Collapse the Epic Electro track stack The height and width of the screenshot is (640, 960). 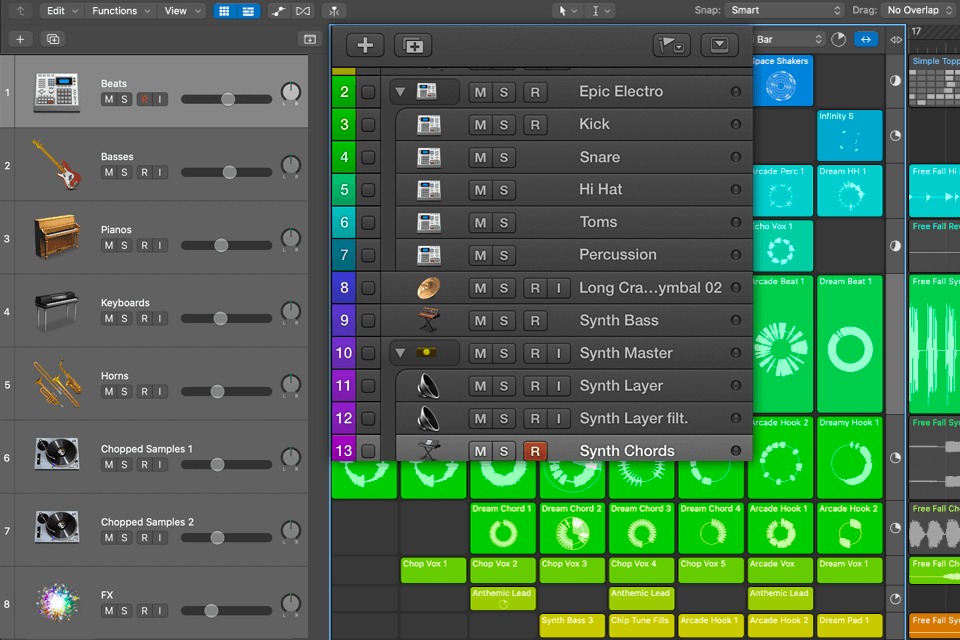click(400, 91)
